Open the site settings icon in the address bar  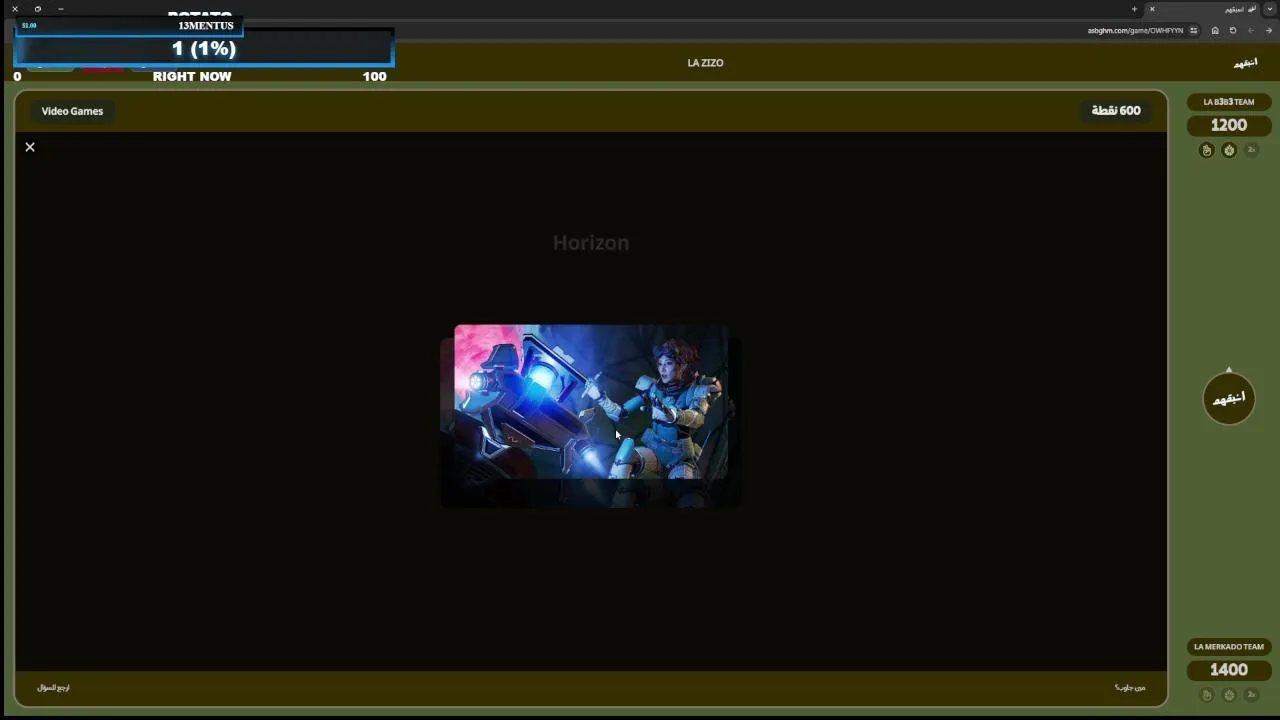pos(1195,31)
